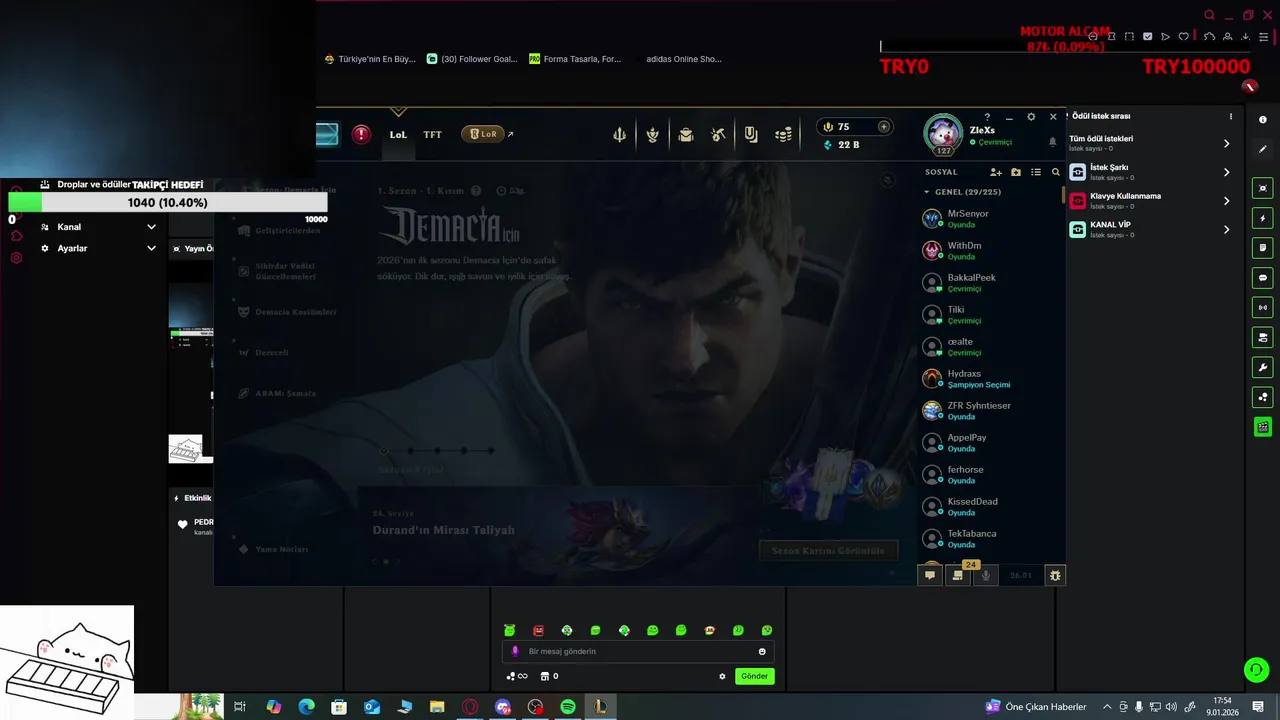1280x720 pixels.
Task: Select friend KissedDead in friends list
Action: [990, 506]
